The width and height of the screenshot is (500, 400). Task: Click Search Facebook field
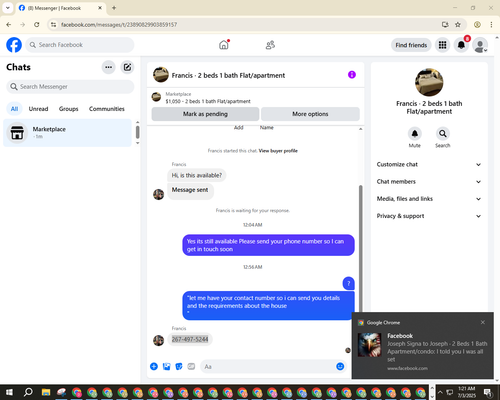(80, 45)
